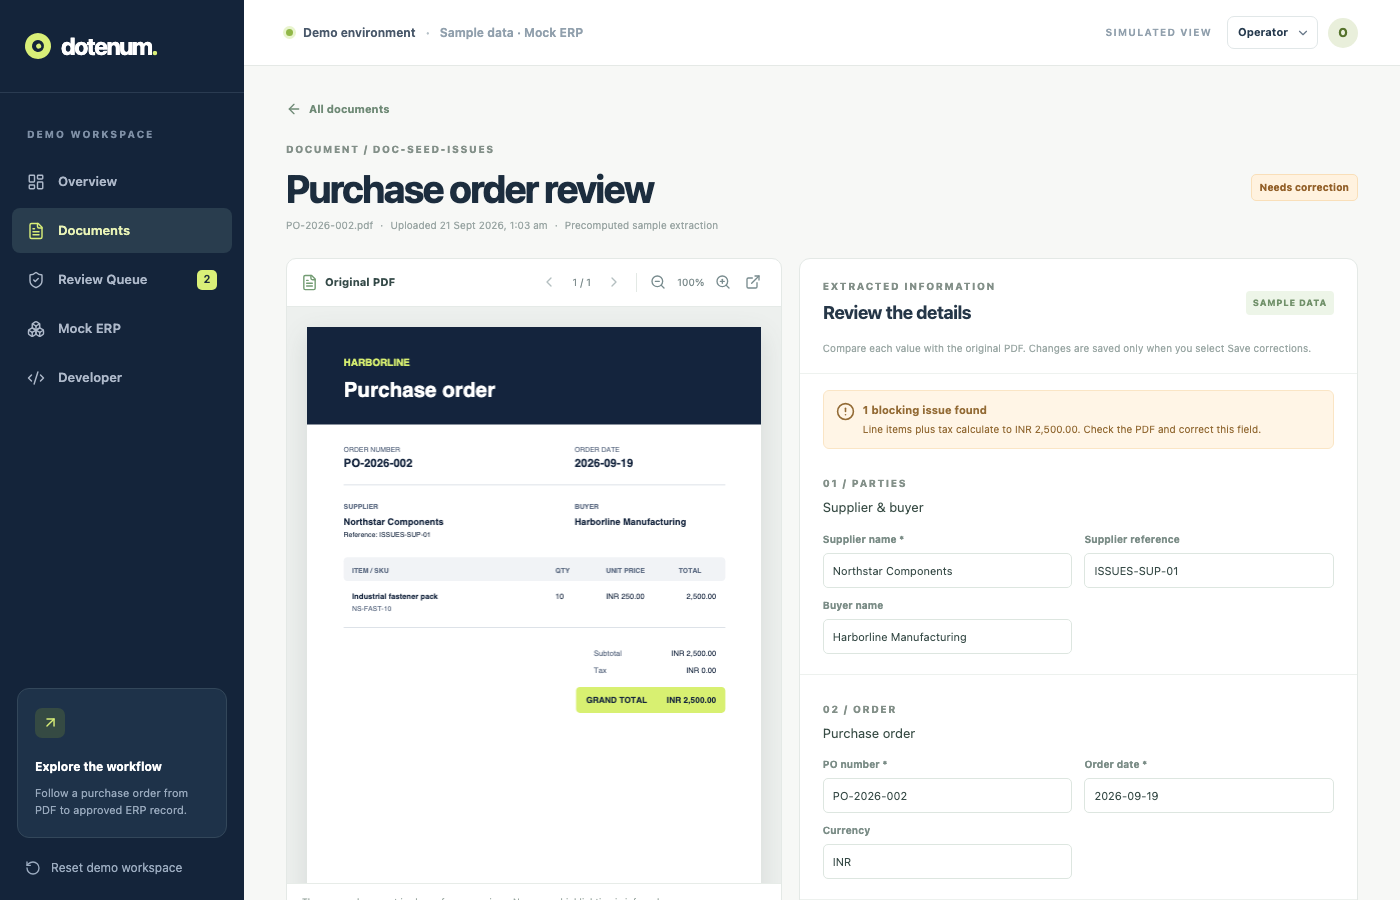Zoom out the PDF viewer
Viewport: 1400px width, 900px height.
pyautogui.click(x=658, y=283)
